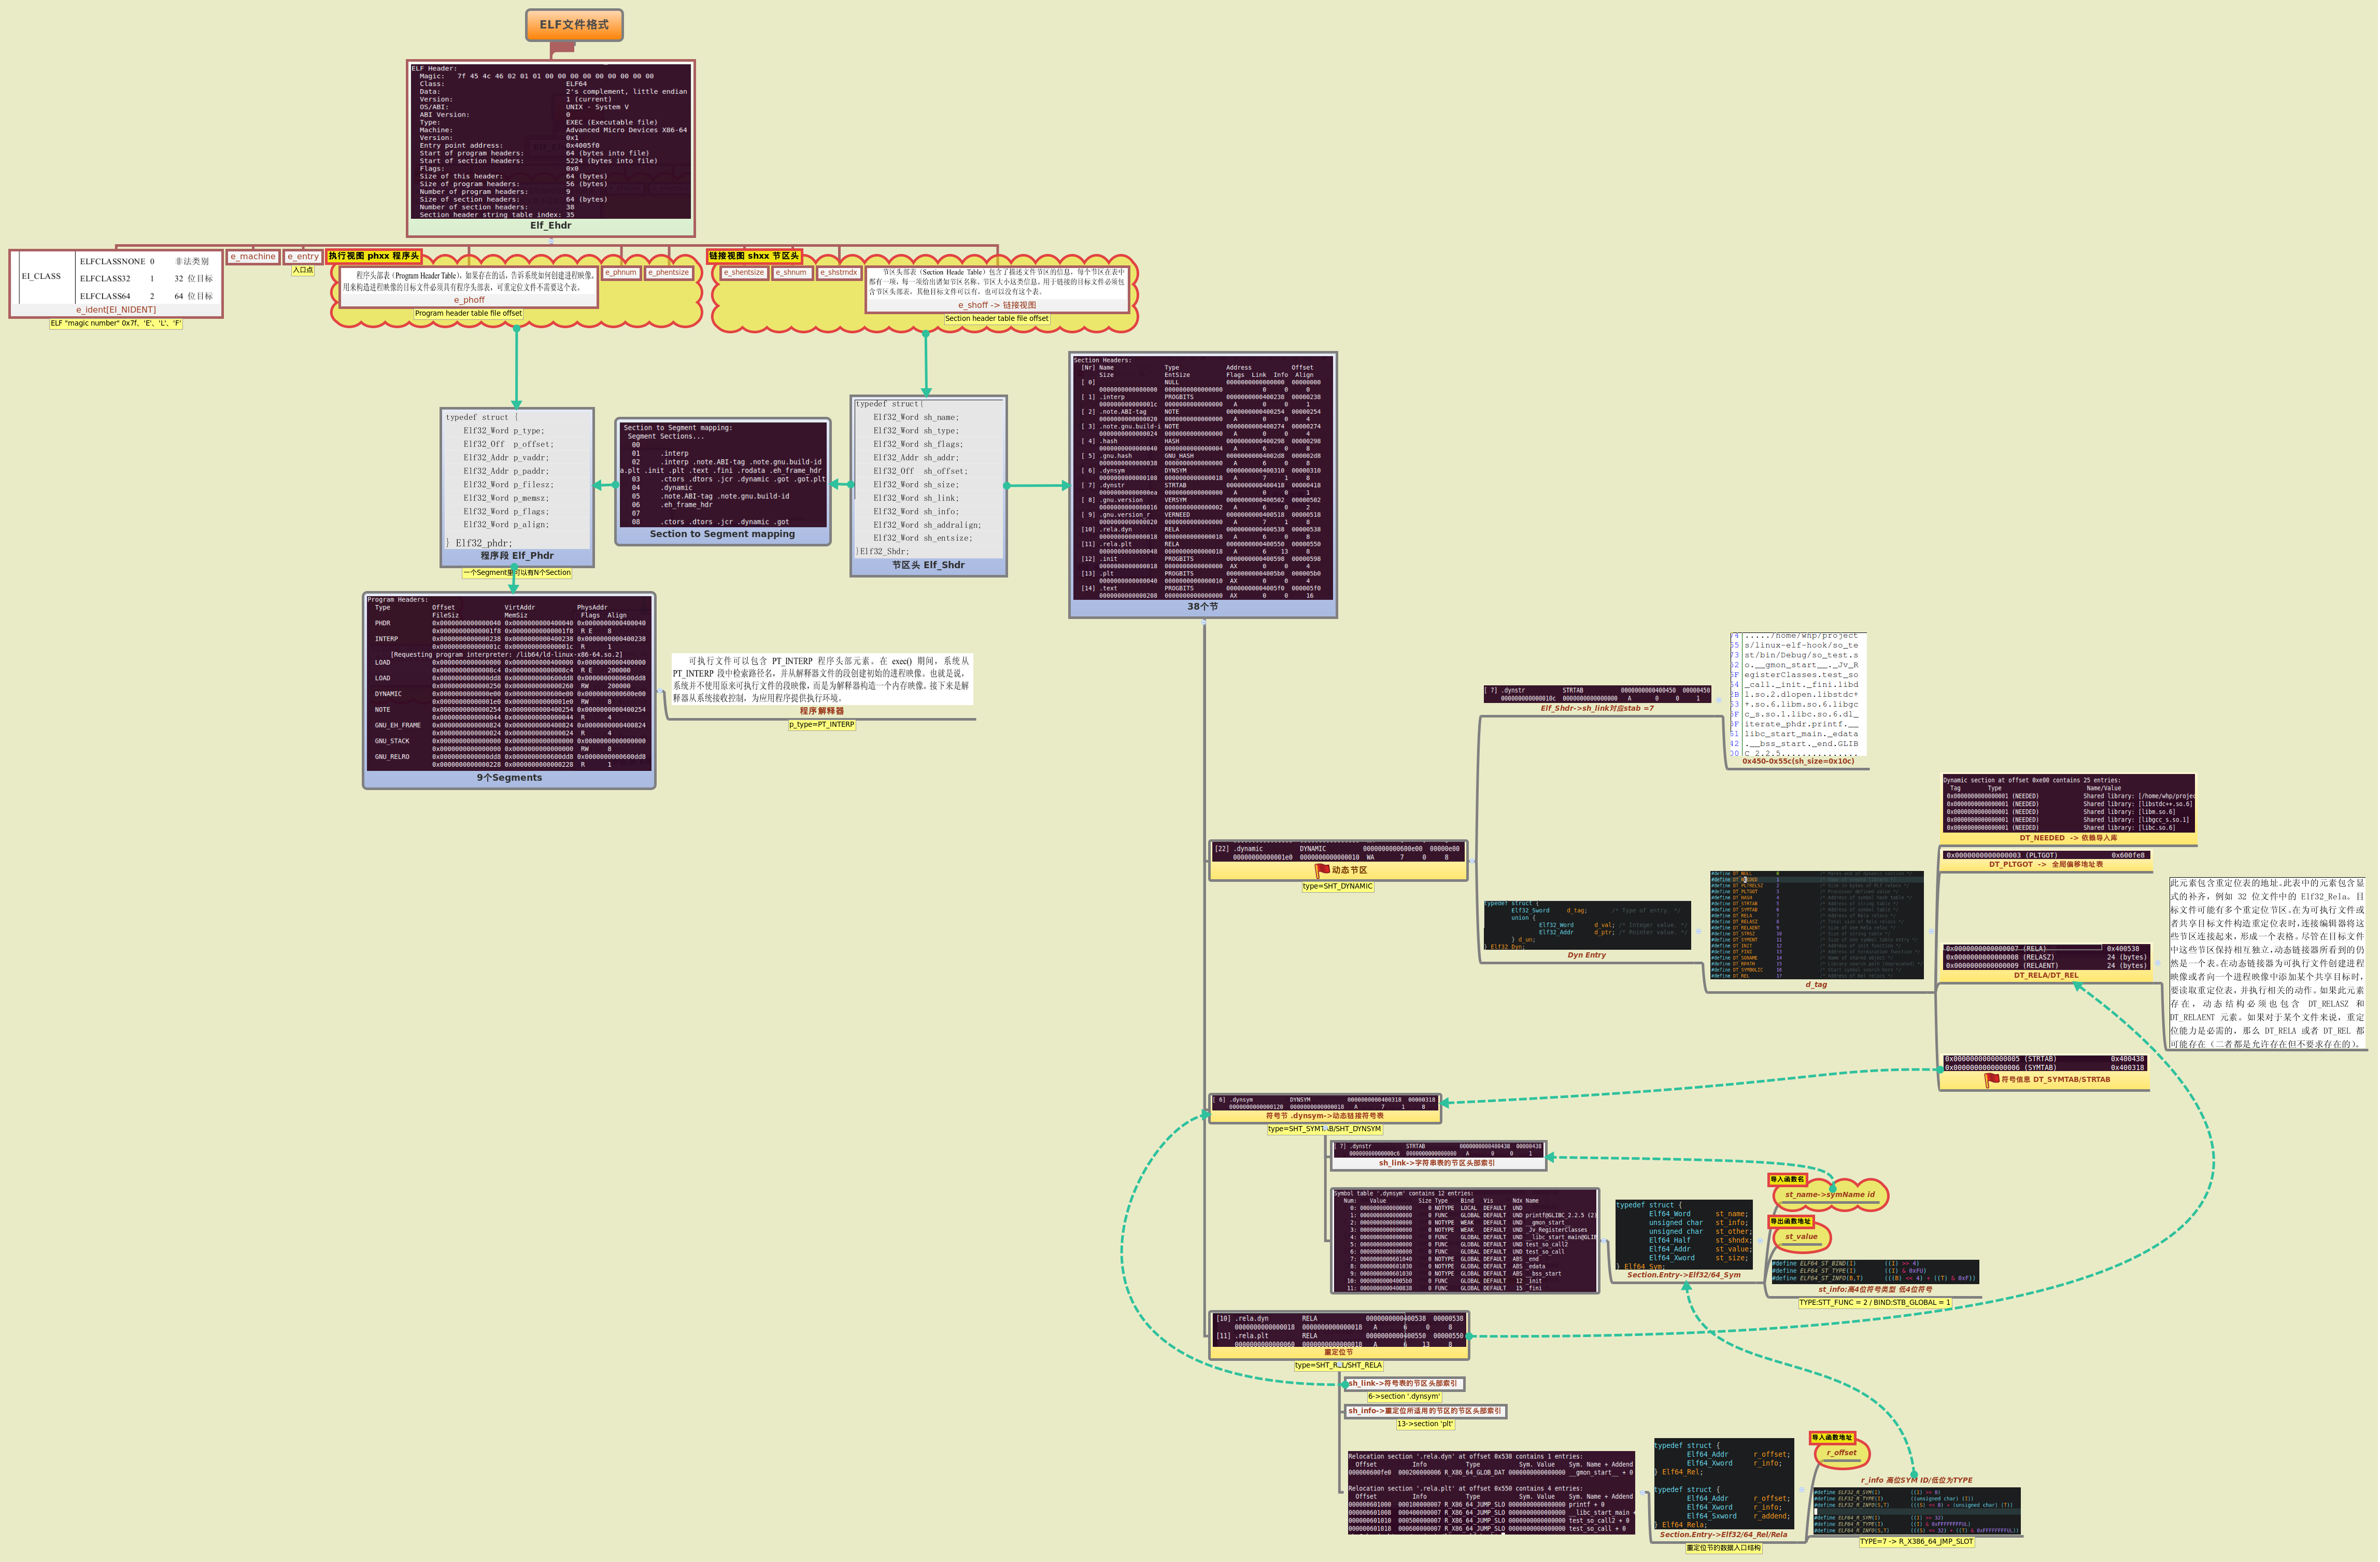Click Program header table file offset note
Screen dimensions: 2380x1562
(x=468, y=313)
